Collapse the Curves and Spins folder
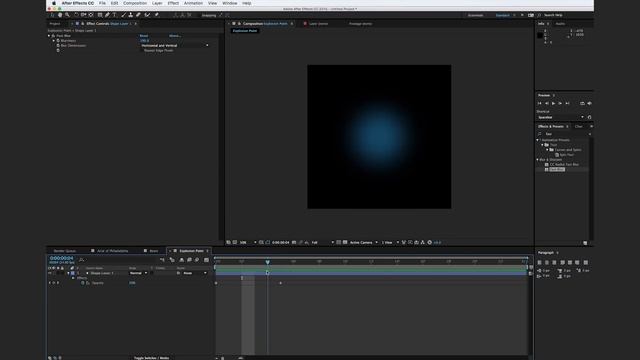Viewport: 640px width, 360px height. (547, 150)
